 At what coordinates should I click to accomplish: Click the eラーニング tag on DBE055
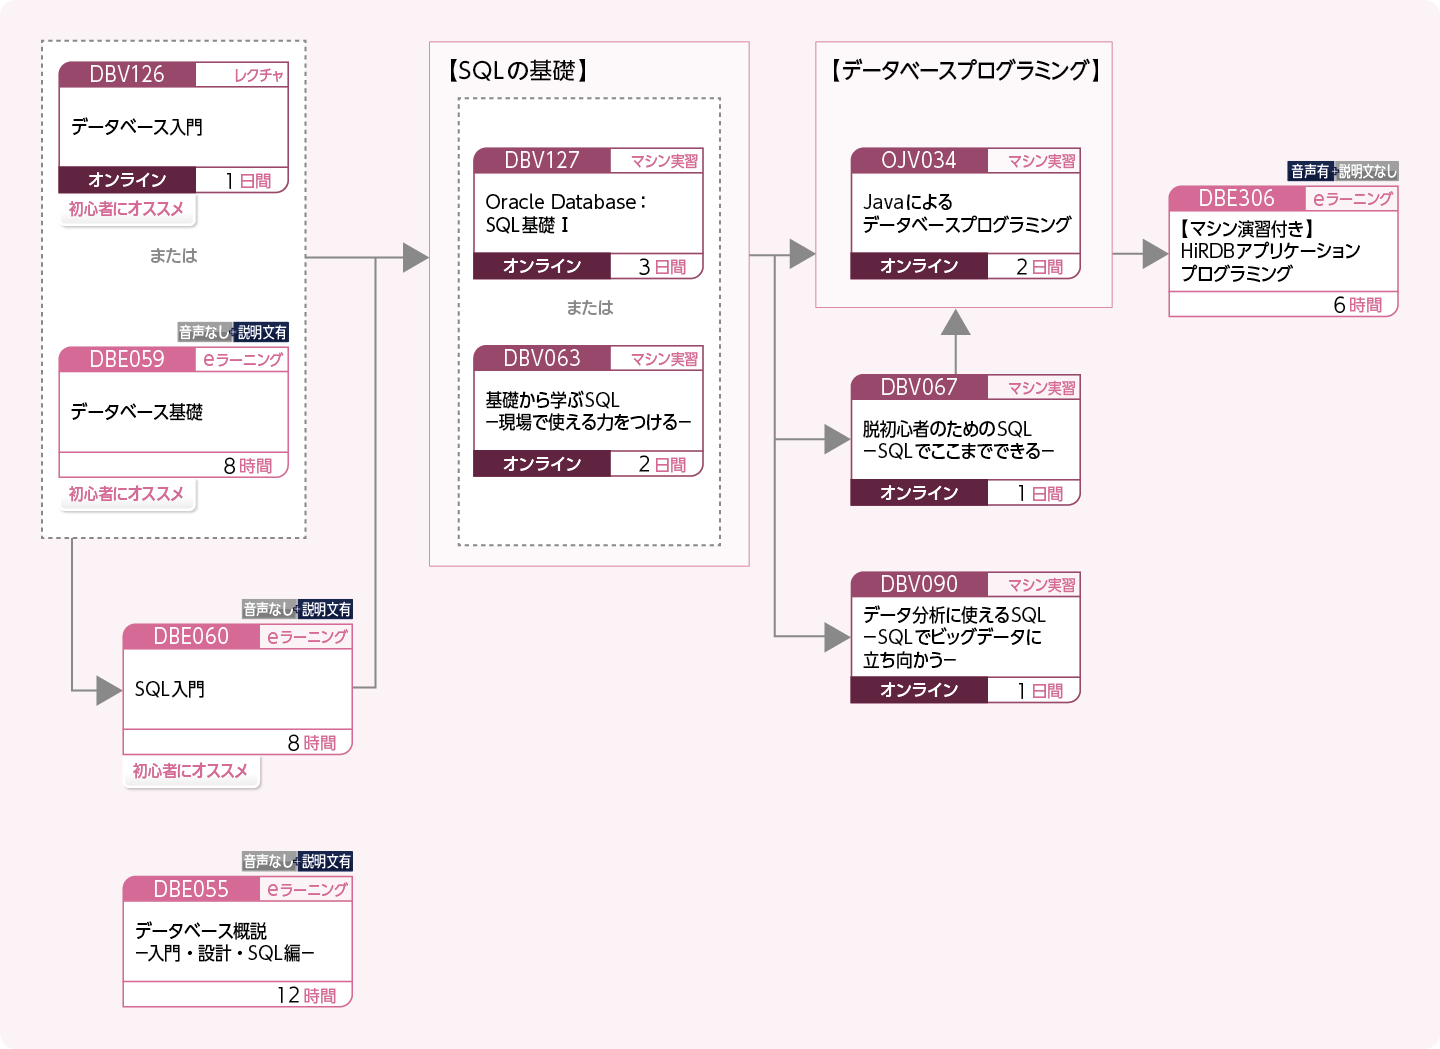tap(307, 889)
